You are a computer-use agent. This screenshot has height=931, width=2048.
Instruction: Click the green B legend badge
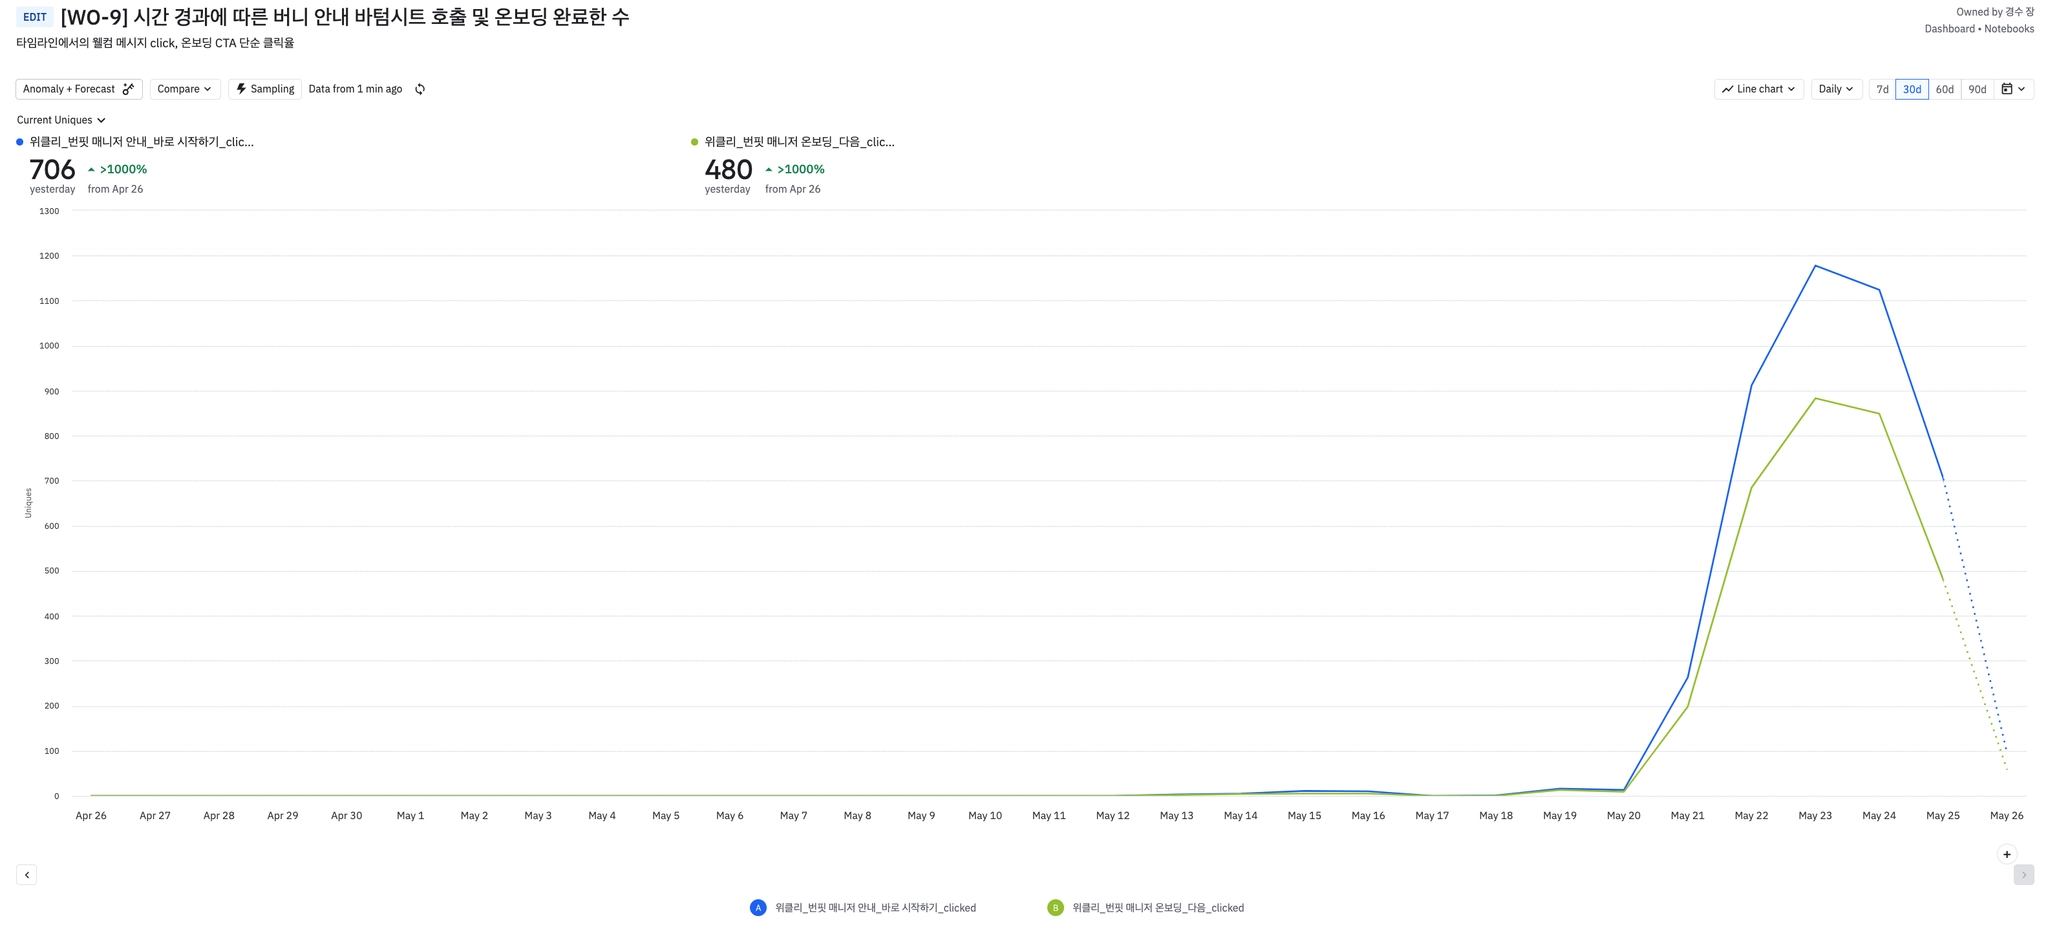pyautogui.click(x=1055, y=908)
